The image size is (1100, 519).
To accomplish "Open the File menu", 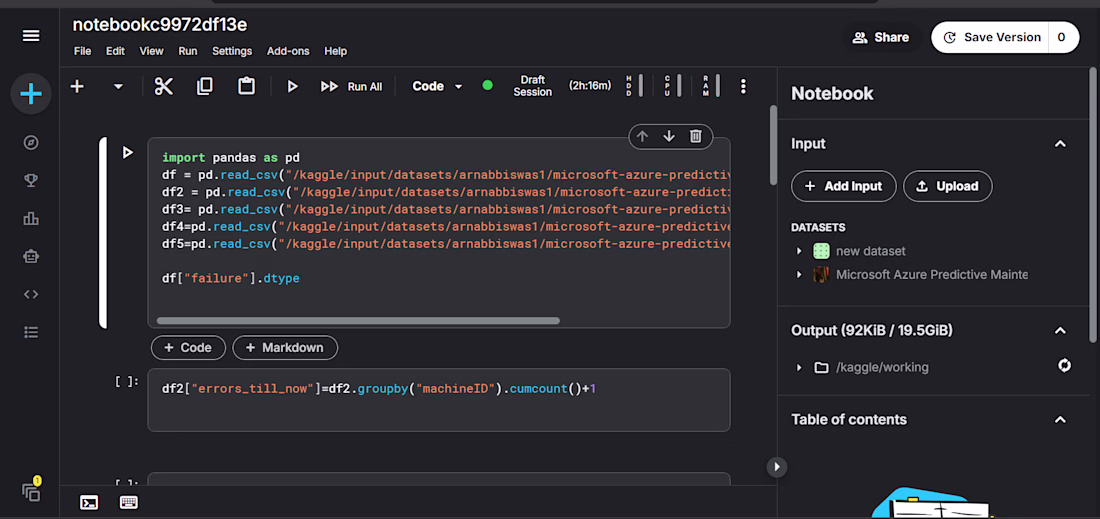I will 82,51.
